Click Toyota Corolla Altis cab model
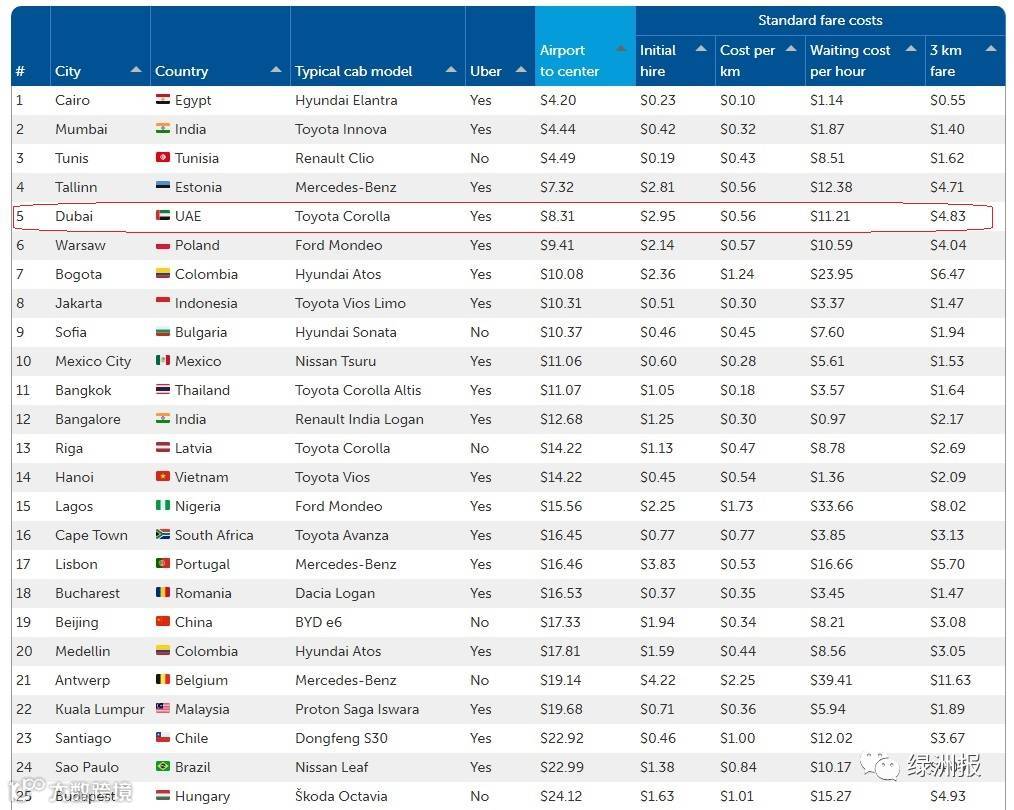 pyautogui.click(x=358, y=390)
